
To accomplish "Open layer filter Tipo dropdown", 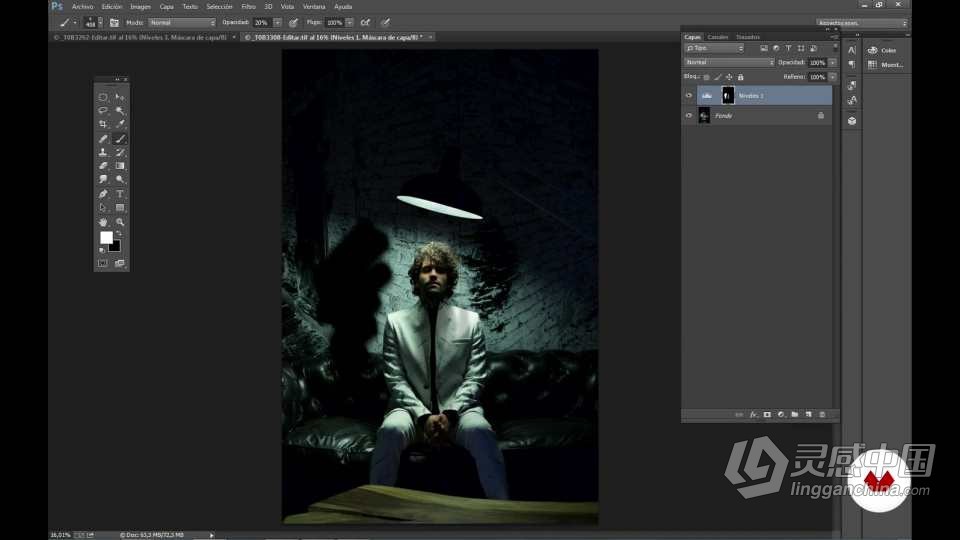I will tap(714, 48).
